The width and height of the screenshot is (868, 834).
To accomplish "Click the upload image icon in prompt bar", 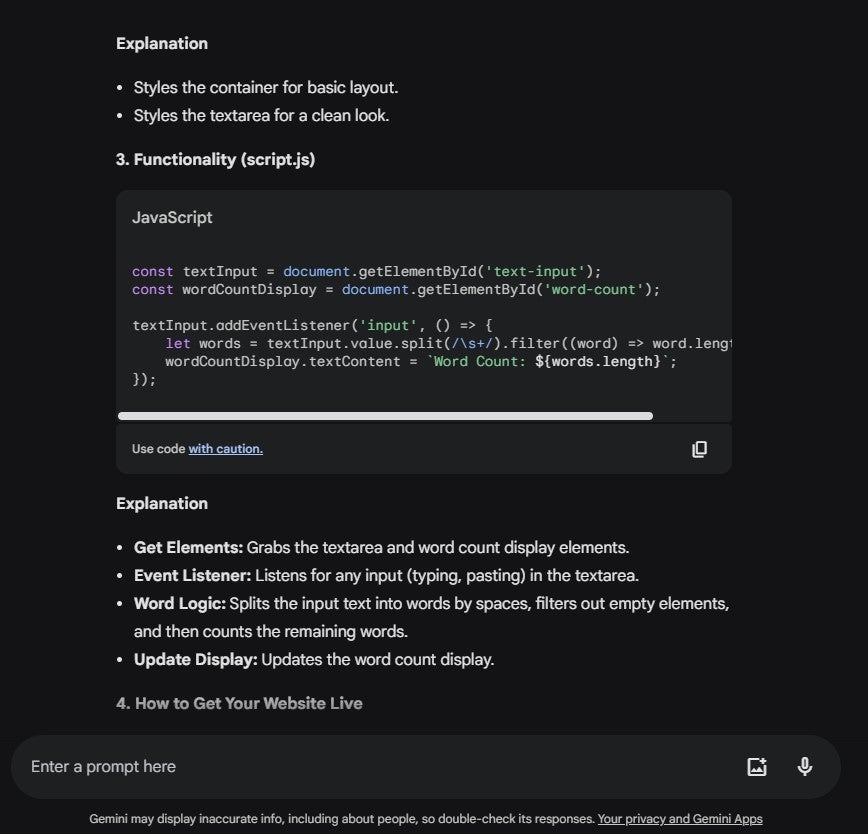I will pos(756,766).
